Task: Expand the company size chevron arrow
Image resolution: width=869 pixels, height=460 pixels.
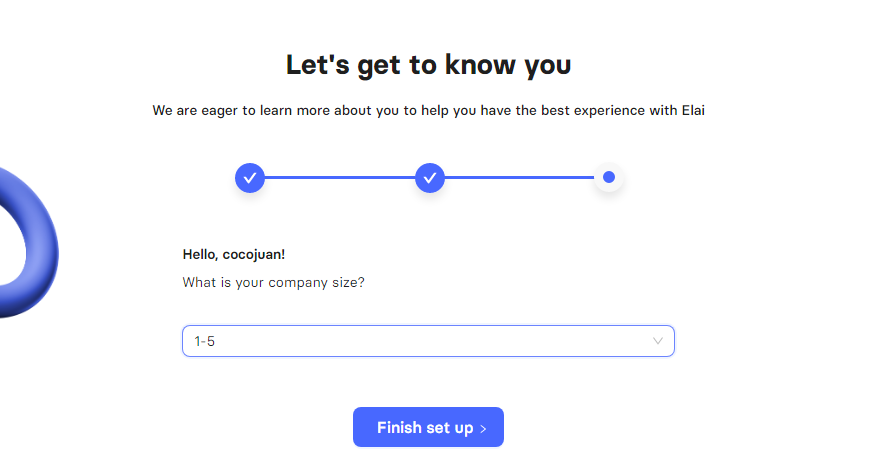Action: [x=658, y=341]
